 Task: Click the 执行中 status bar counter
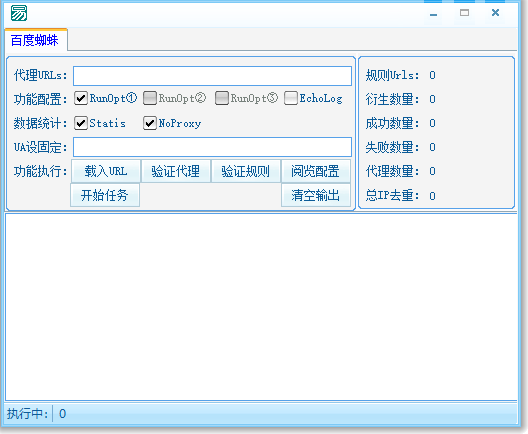[x=63, y=413]
